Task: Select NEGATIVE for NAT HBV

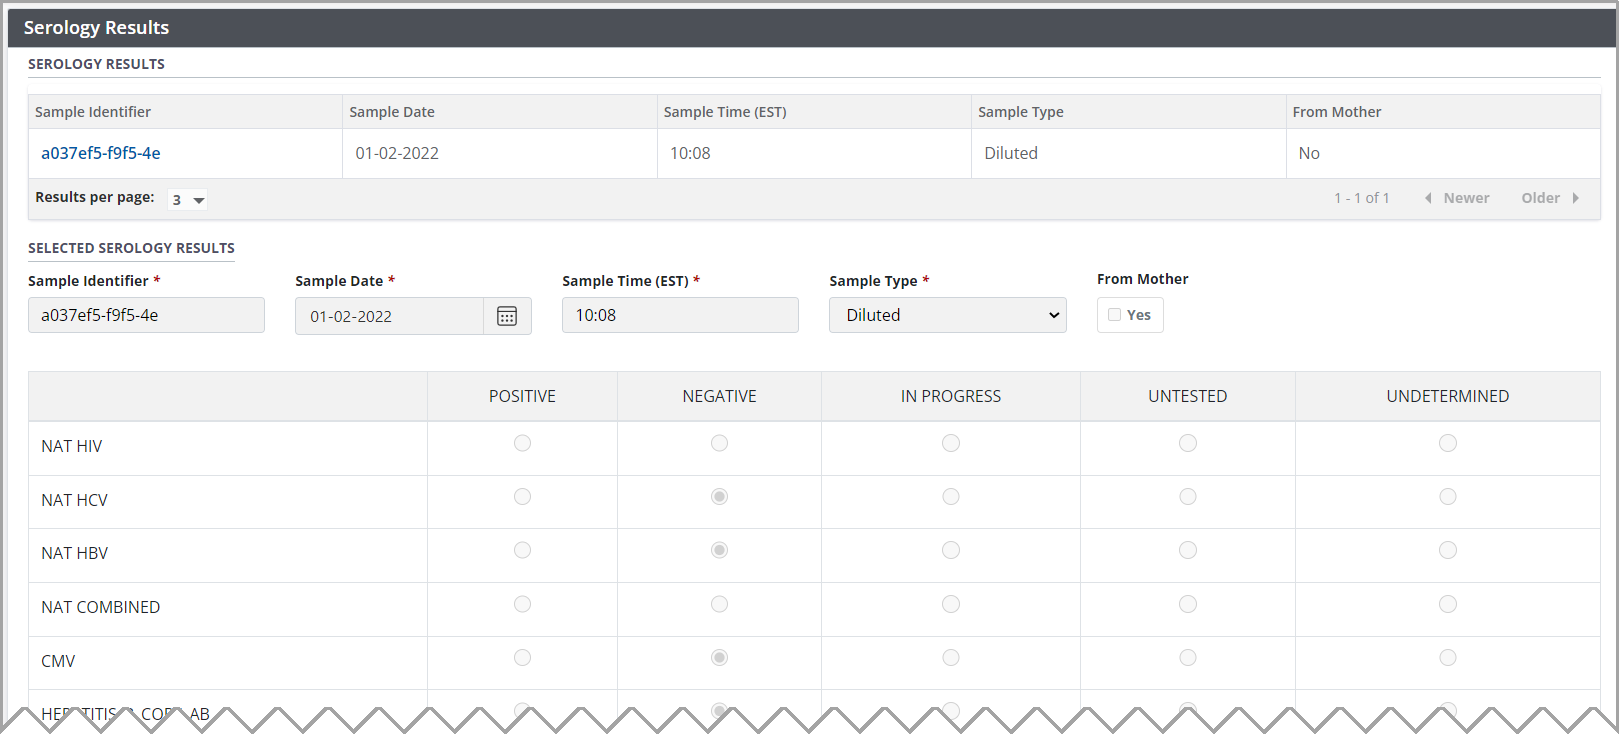Action: pos(719,550)
